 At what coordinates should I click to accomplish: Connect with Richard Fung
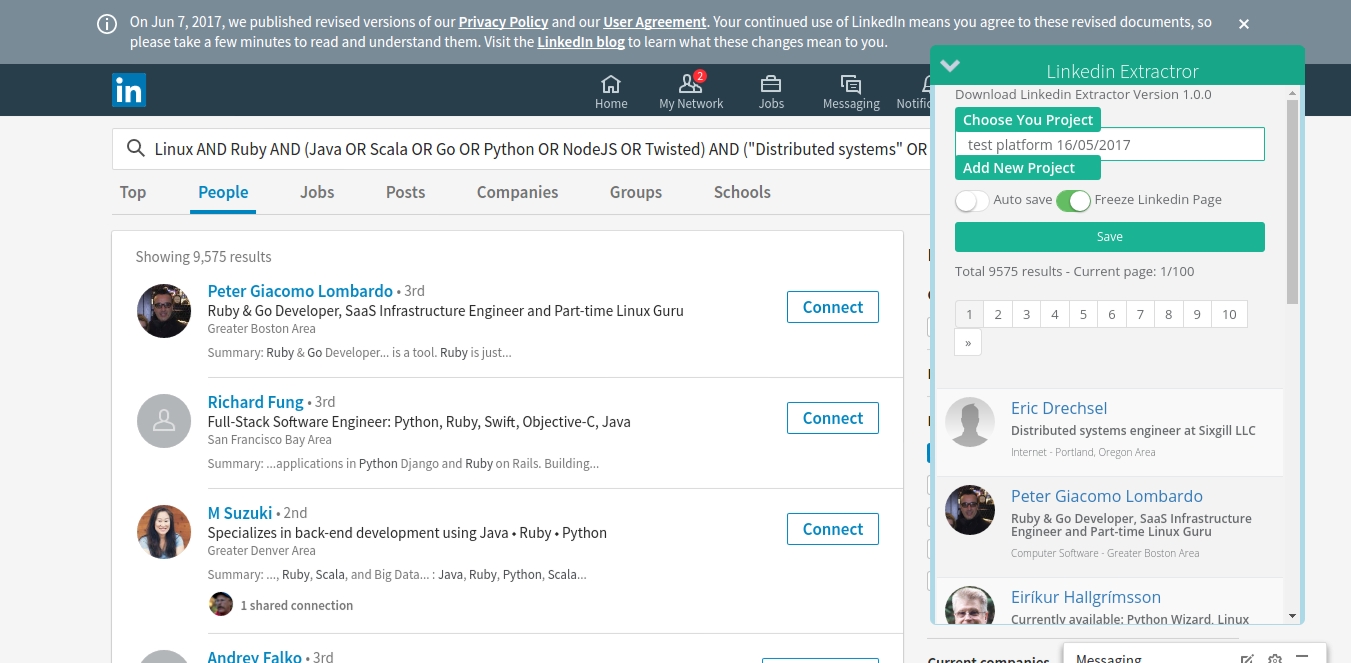(x=833, y=418)
